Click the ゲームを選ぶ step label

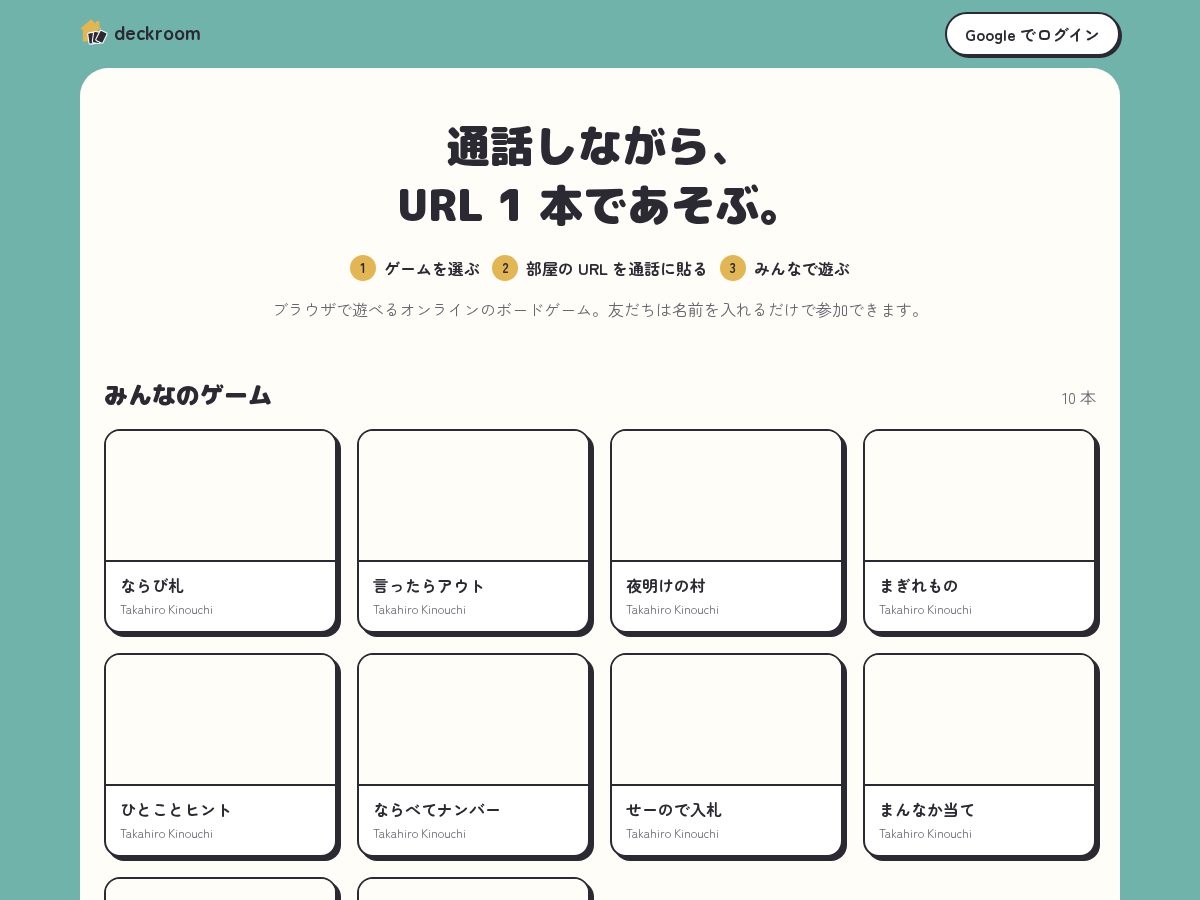pos(432,269)
